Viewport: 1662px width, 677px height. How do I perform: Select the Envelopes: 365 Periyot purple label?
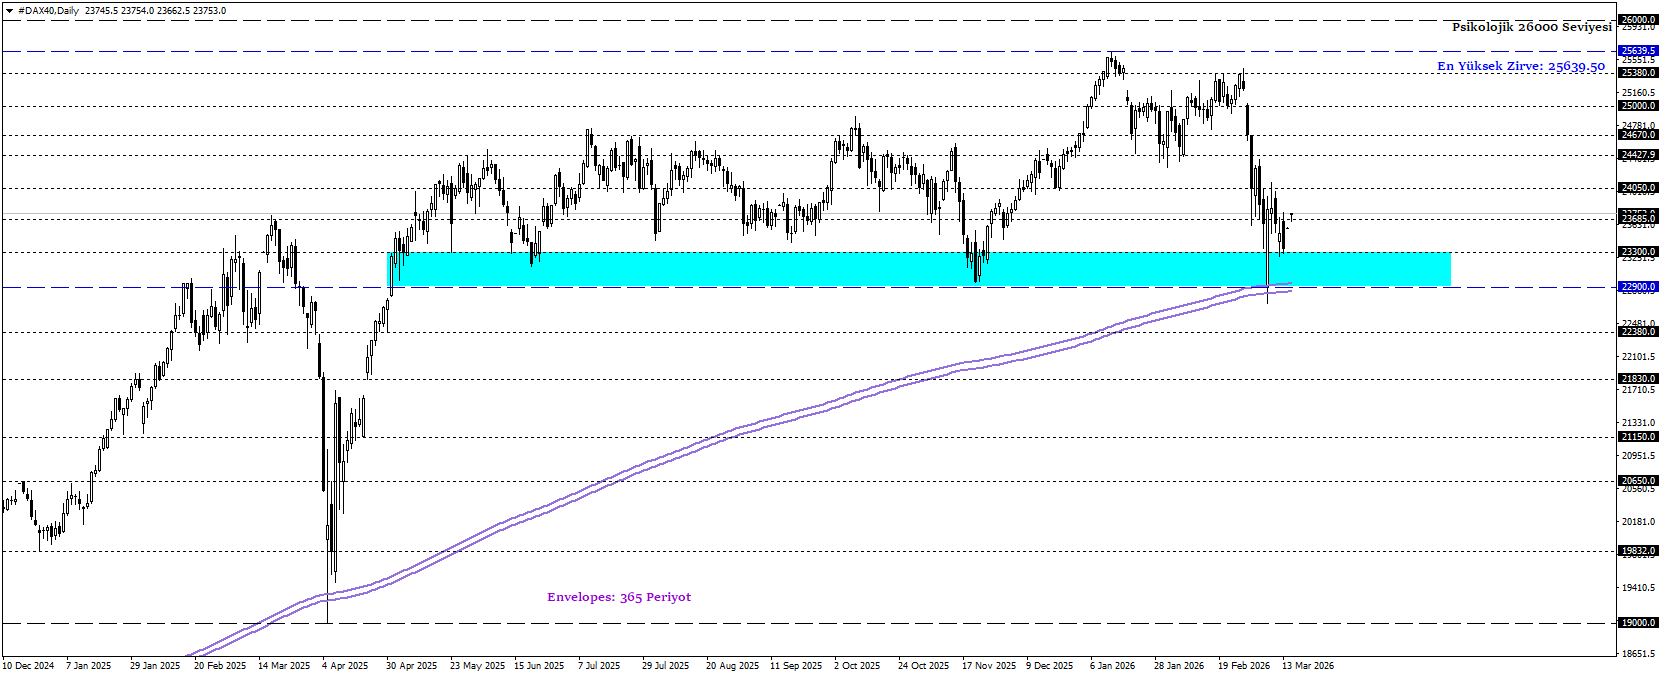coord(618,597)
